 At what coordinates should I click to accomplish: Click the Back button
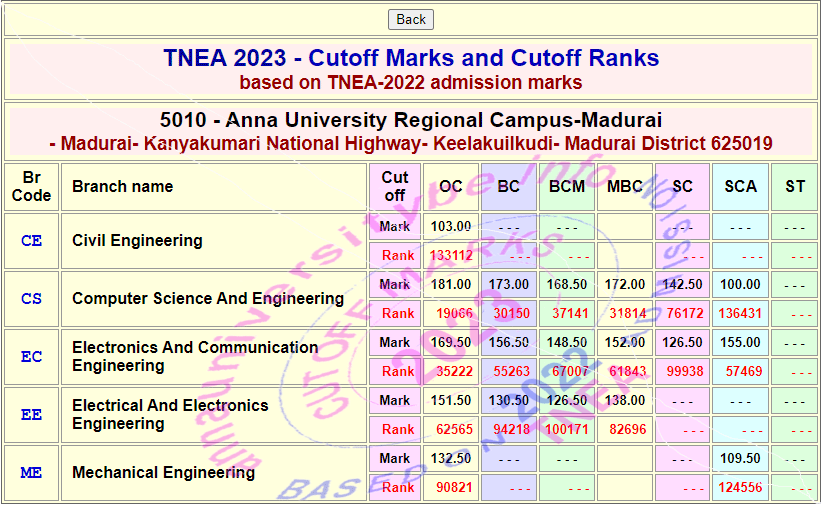(410, 19)
